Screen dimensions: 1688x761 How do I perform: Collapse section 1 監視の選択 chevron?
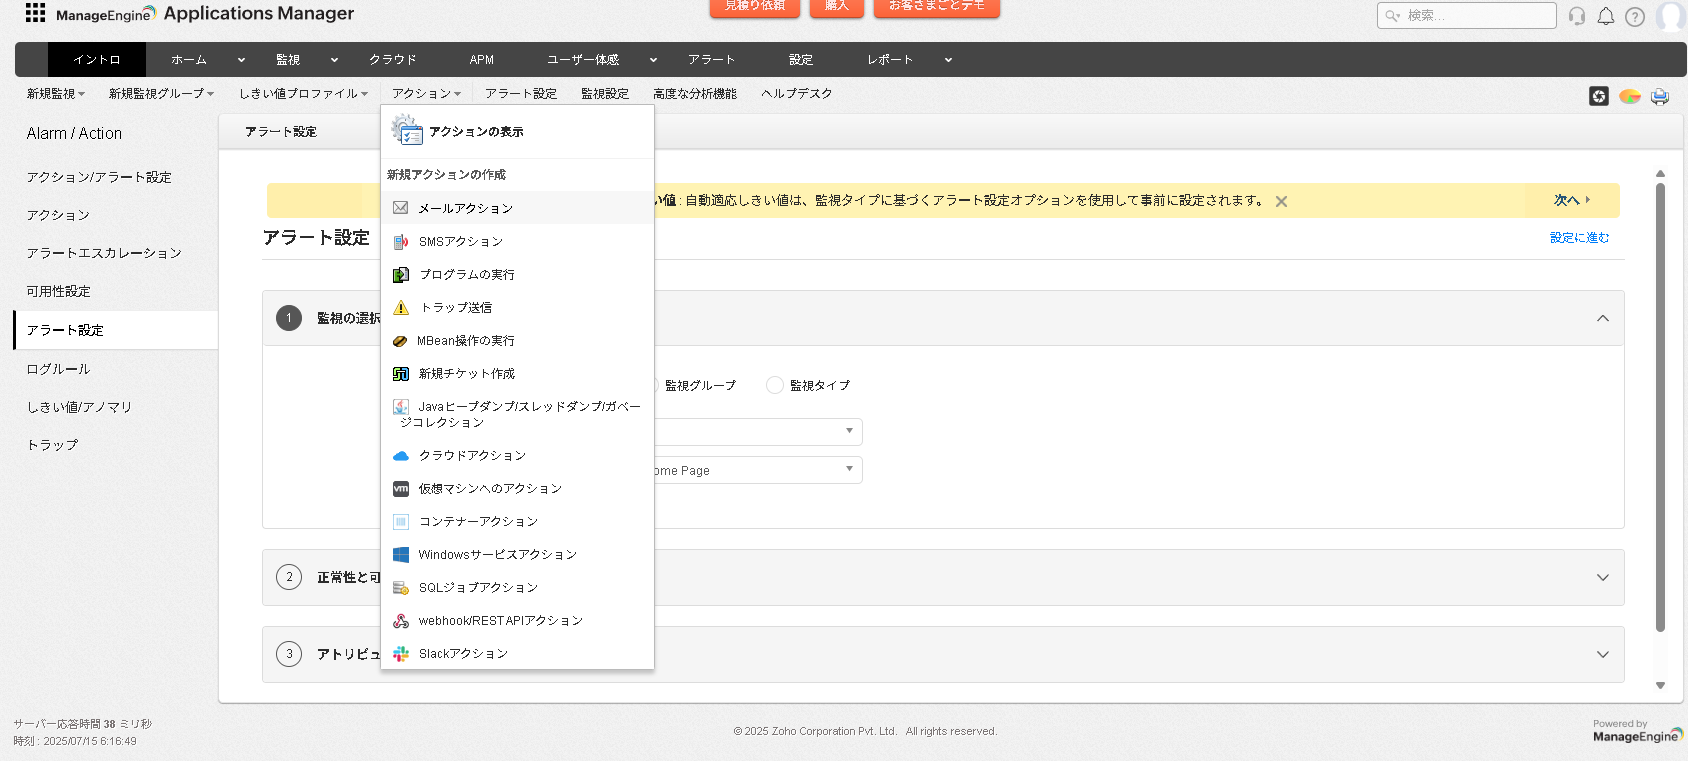pos(1603,318)
